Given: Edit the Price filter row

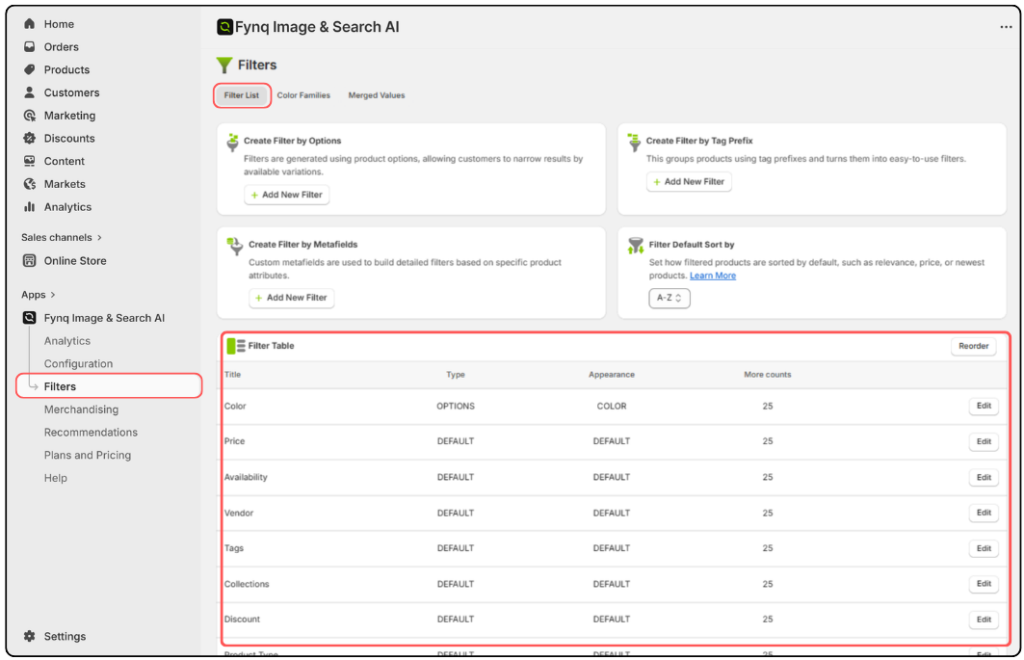Looking at the screenshot, I should pos(984,441).
